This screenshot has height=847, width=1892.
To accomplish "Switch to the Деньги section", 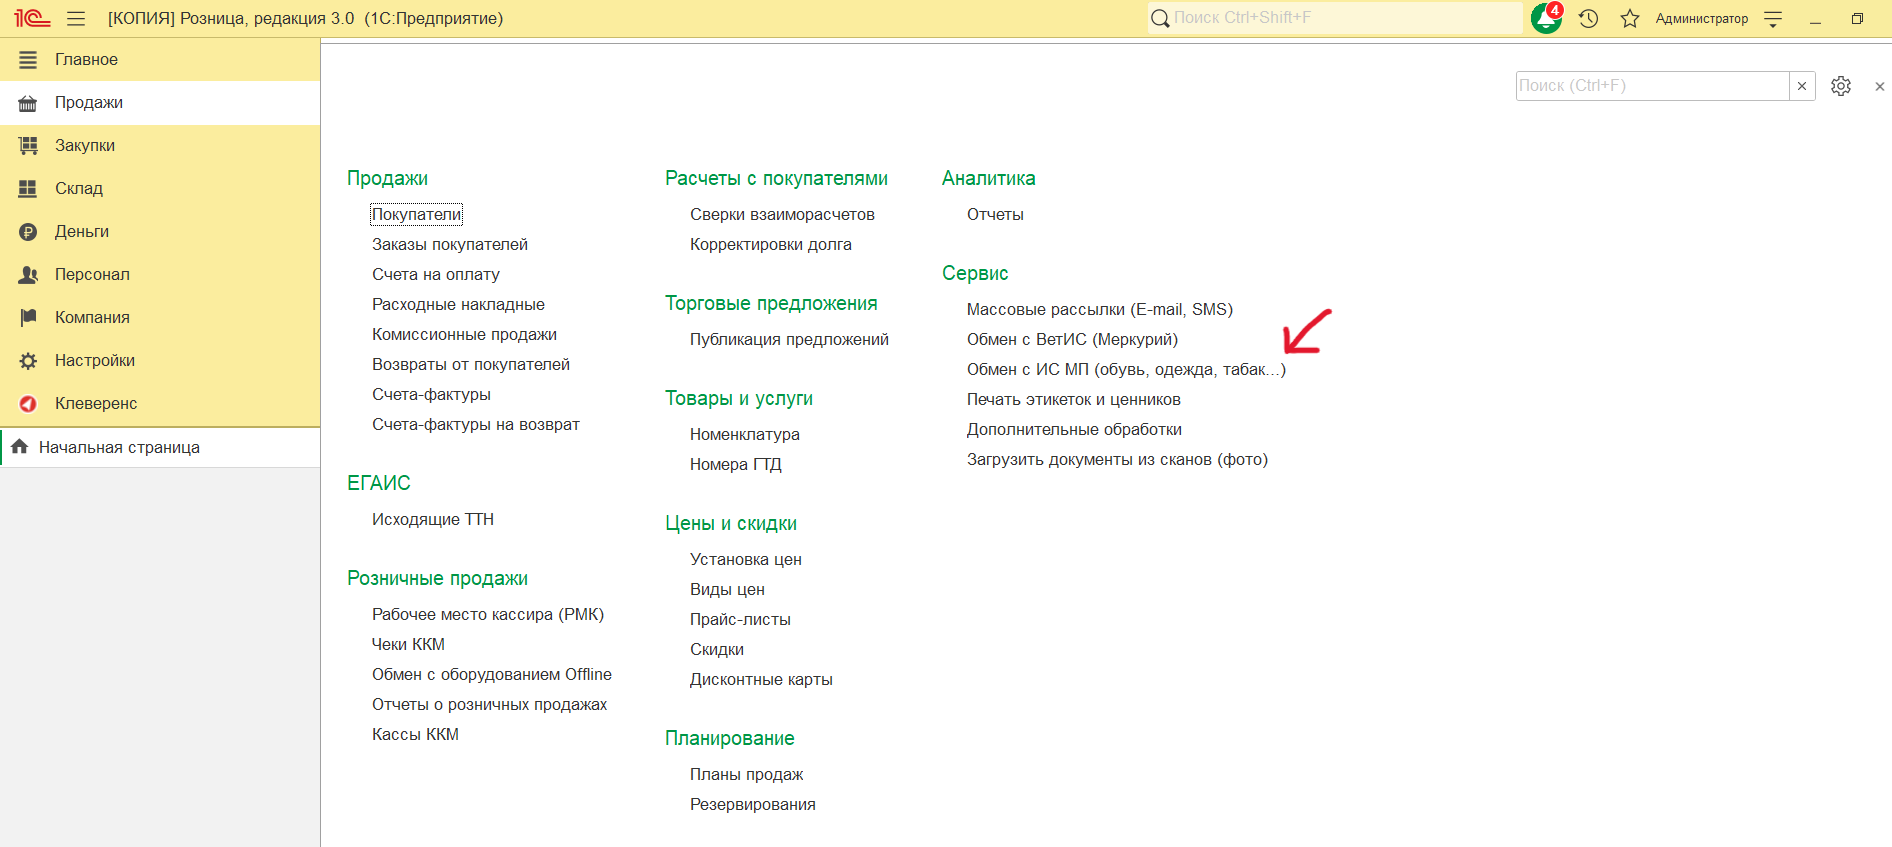I will (160, 232).
